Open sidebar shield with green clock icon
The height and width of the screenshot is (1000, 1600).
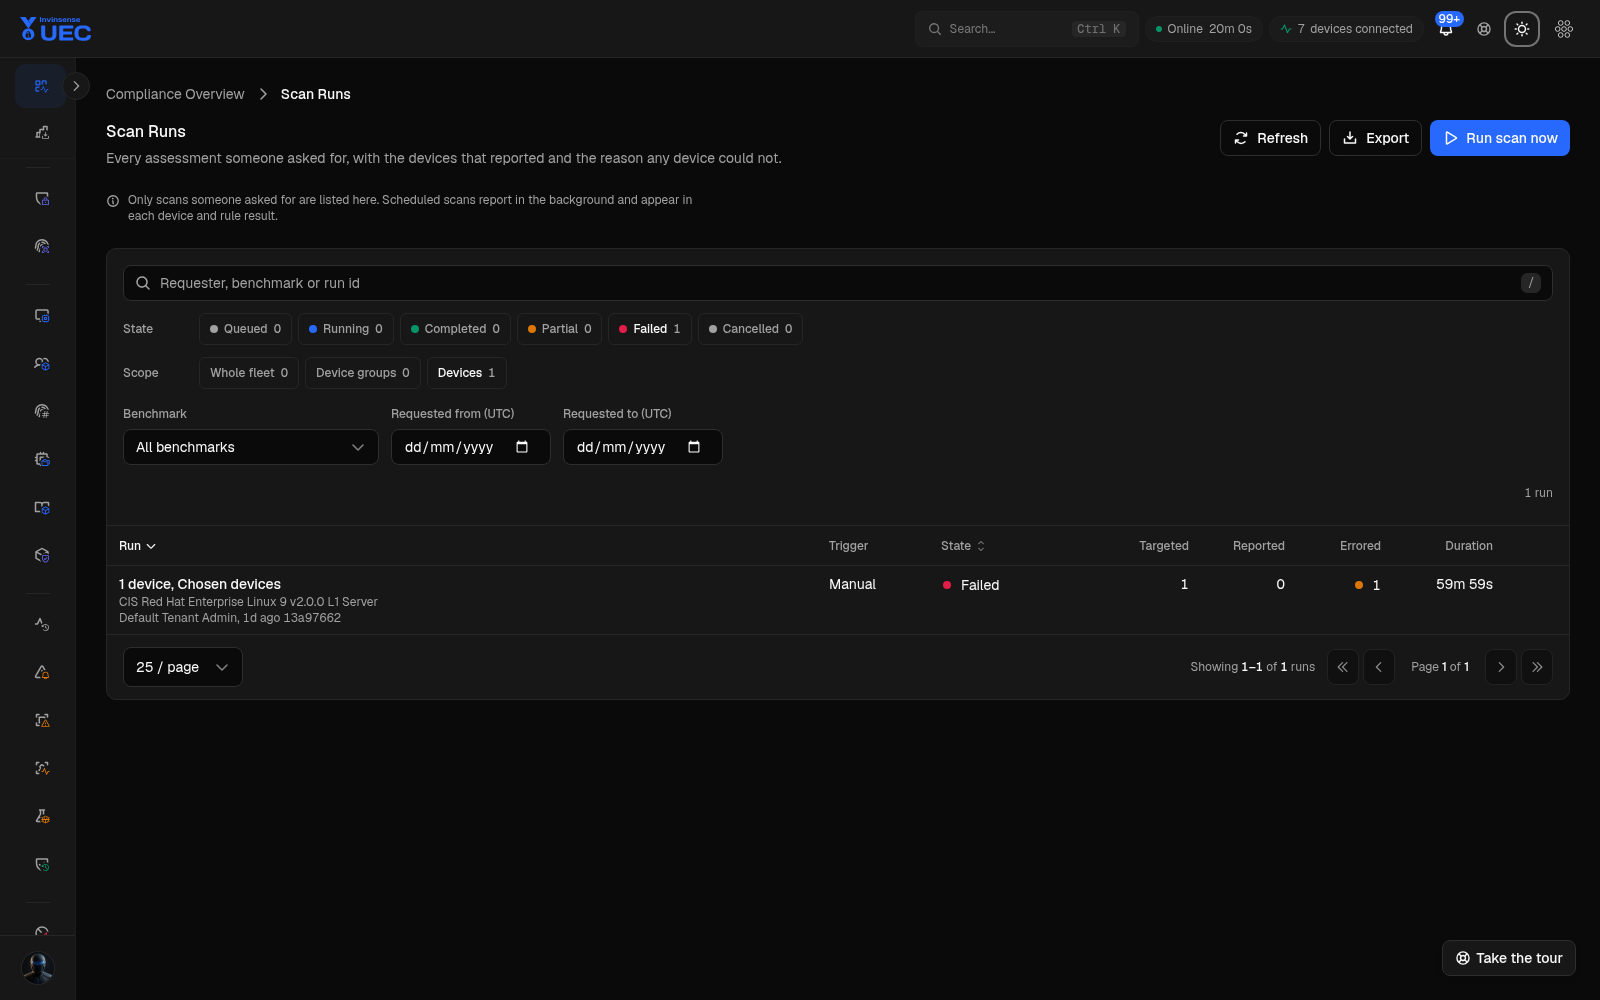tap(42, 864)
